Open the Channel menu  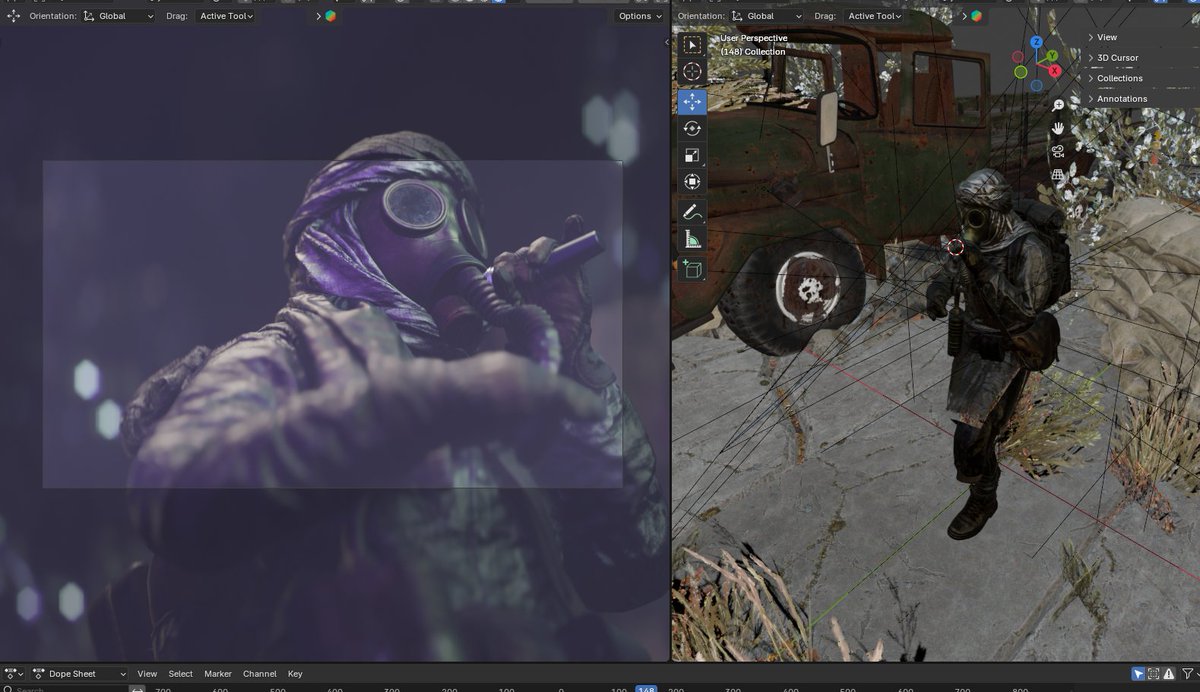click(x=260, y=674)
